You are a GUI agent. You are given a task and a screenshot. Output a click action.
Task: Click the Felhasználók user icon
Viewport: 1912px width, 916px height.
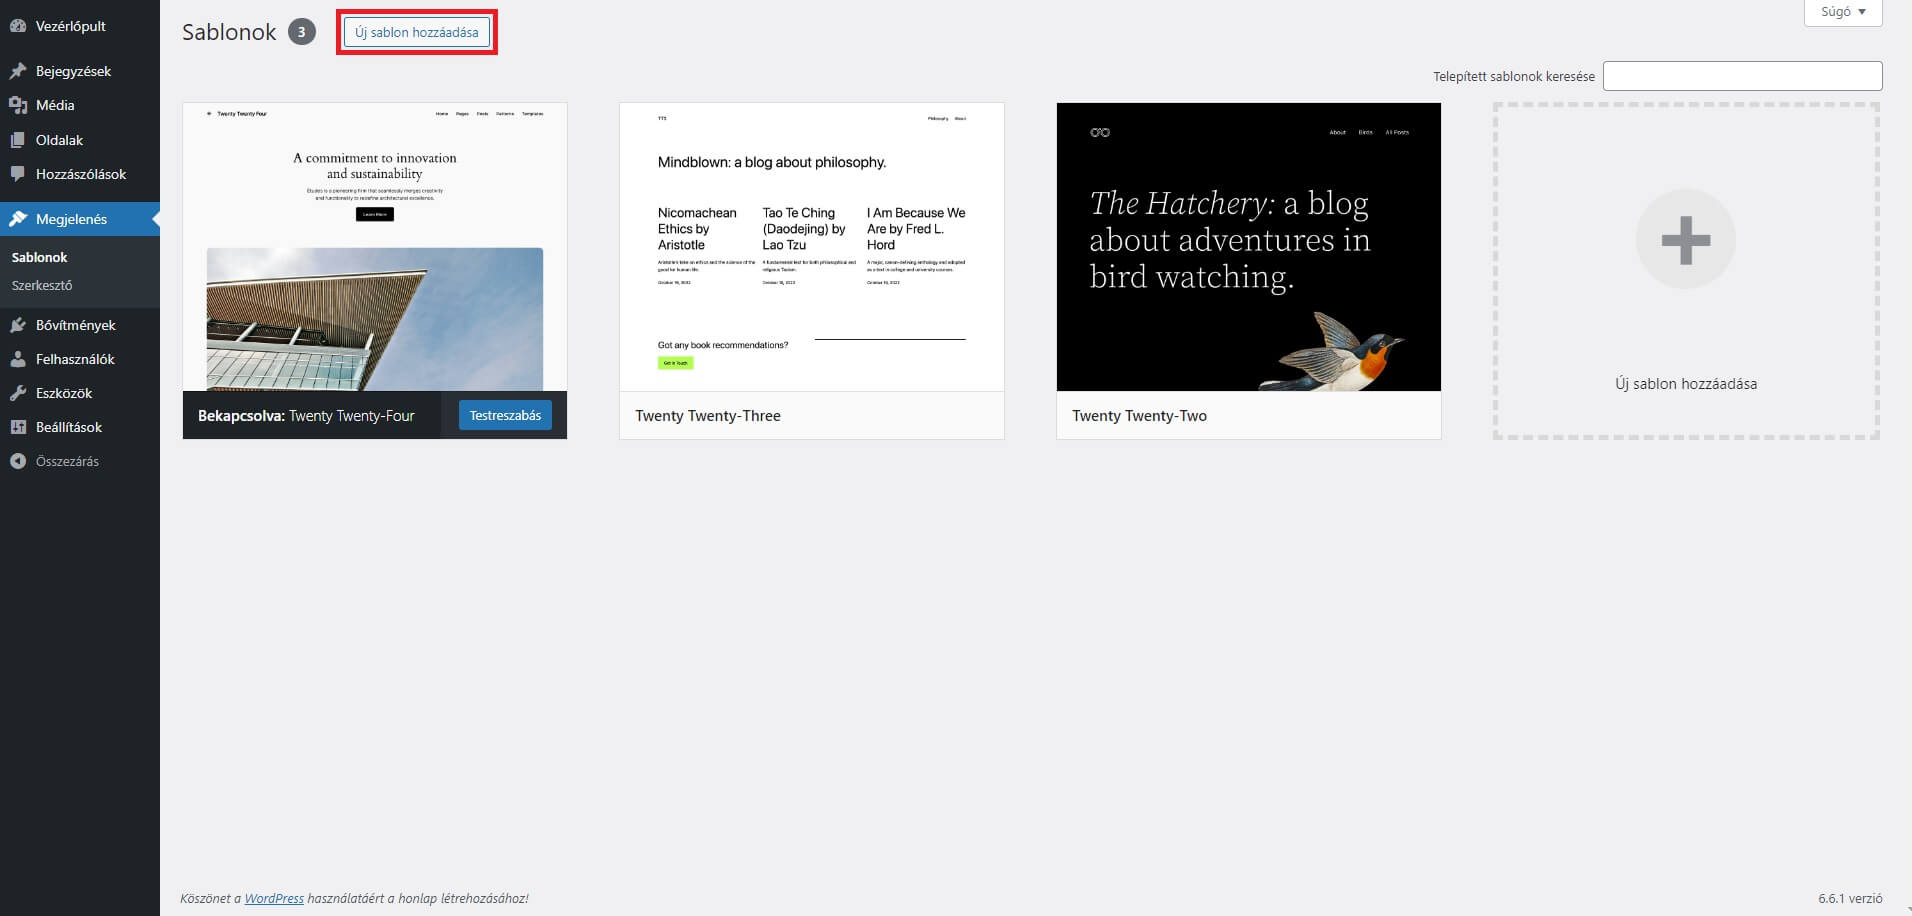pos(18,359)
